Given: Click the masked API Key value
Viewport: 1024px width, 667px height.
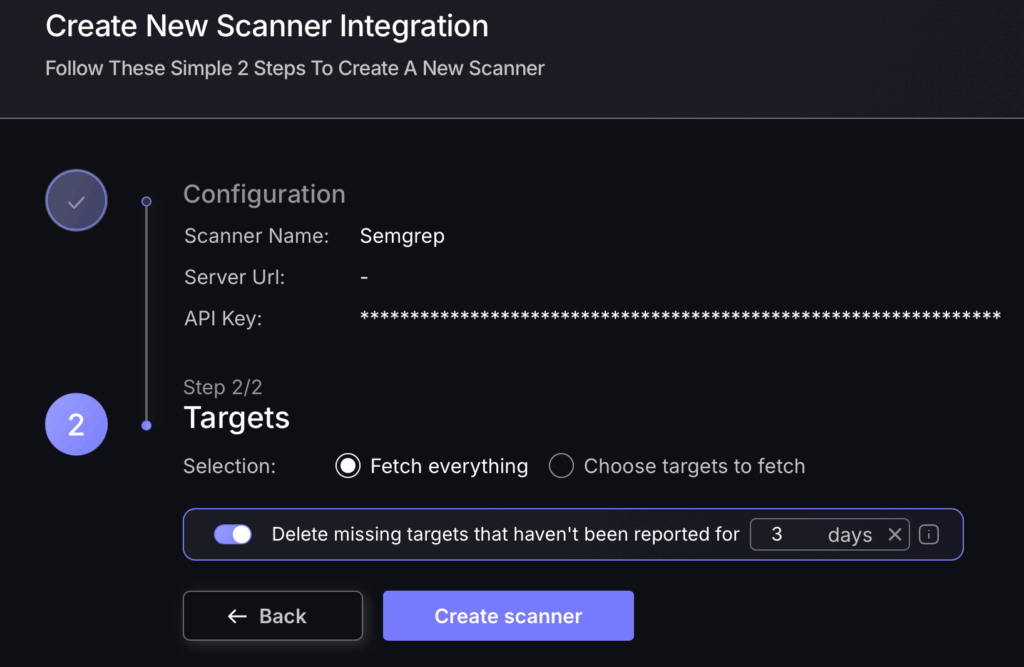Looking at the screenshot, I should (680, 317).
